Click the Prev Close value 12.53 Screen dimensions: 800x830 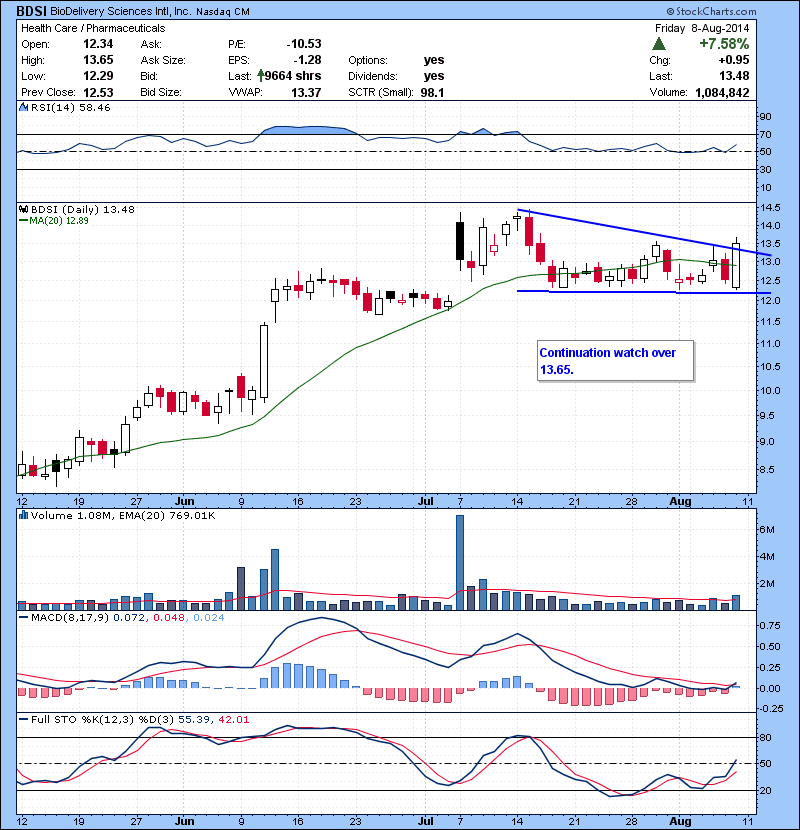tap(98, 92)
